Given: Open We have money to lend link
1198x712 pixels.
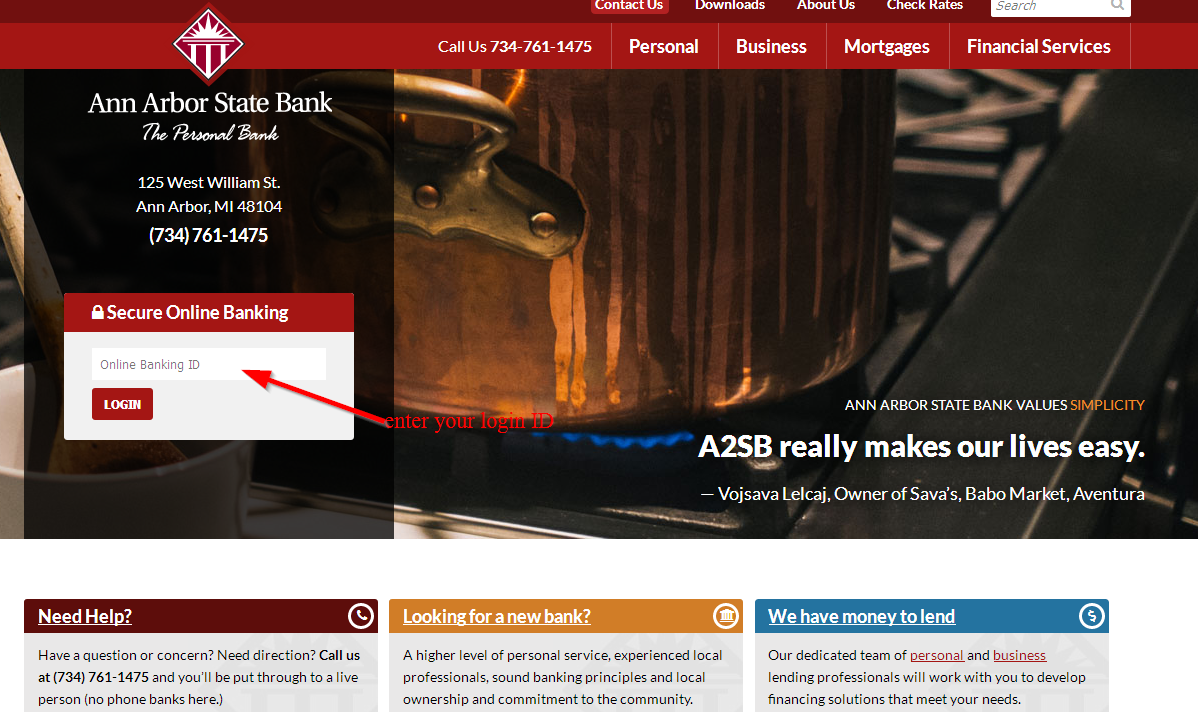Looking at the screenshot, I should coord(861,617).
